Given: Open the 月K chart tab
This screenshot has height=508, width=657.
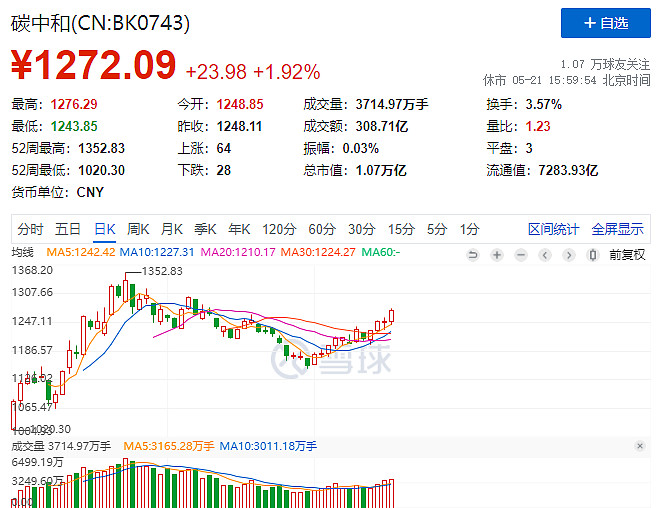Looking at the screenshot, I should click(x=171, y=229).
